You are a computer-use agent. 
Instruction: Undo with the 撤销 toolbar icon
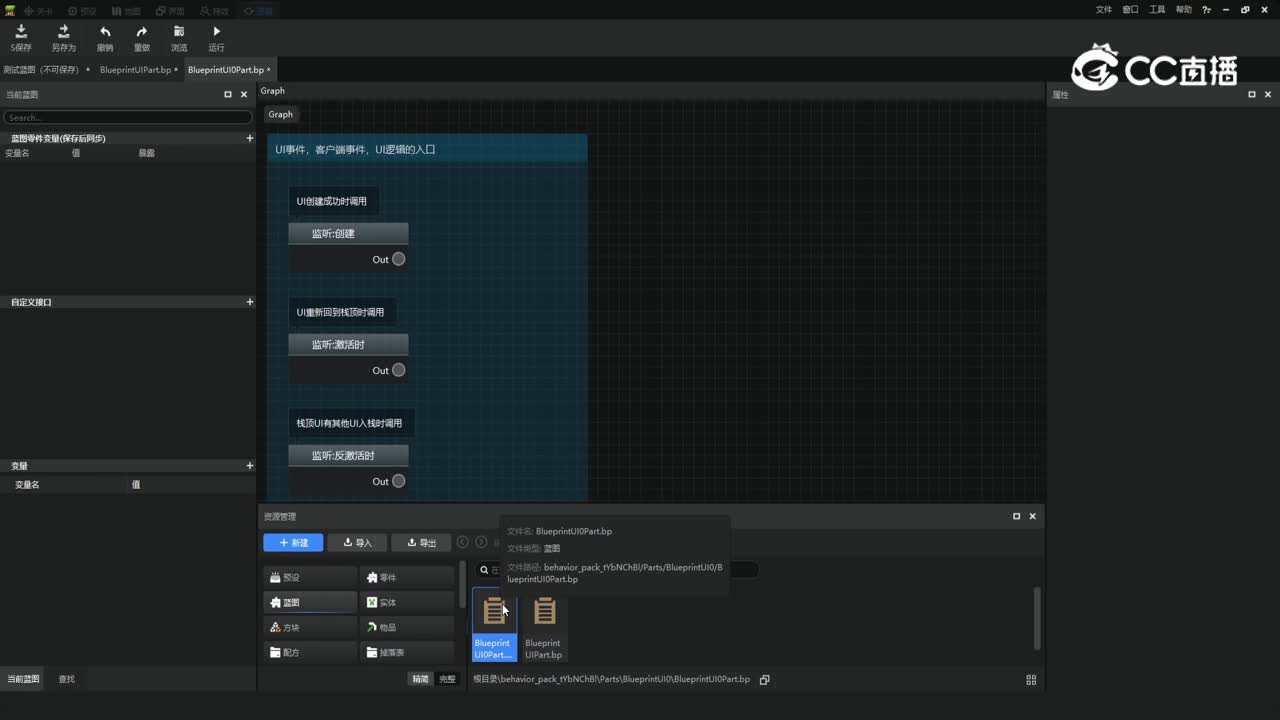coord(105,38)
